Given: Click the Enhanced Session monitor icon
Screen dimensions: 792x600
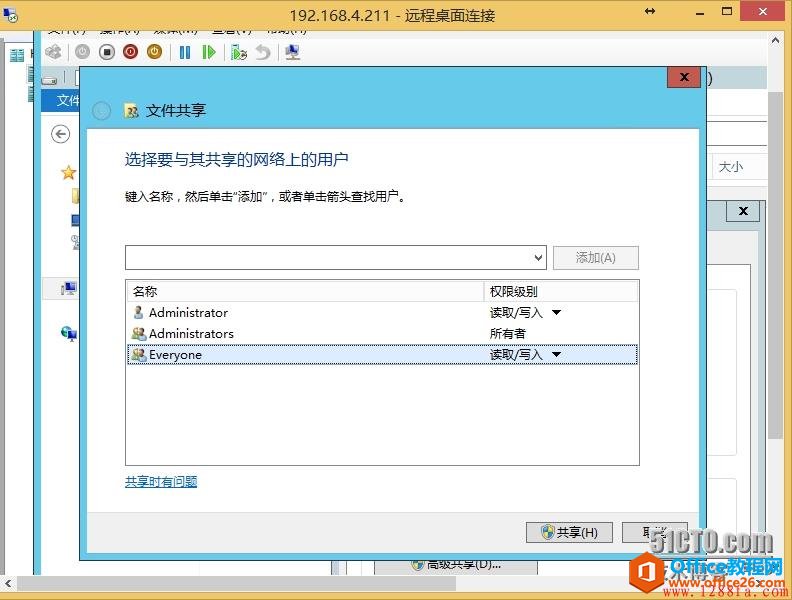Looking at the screenshot, I should (292, 52).
